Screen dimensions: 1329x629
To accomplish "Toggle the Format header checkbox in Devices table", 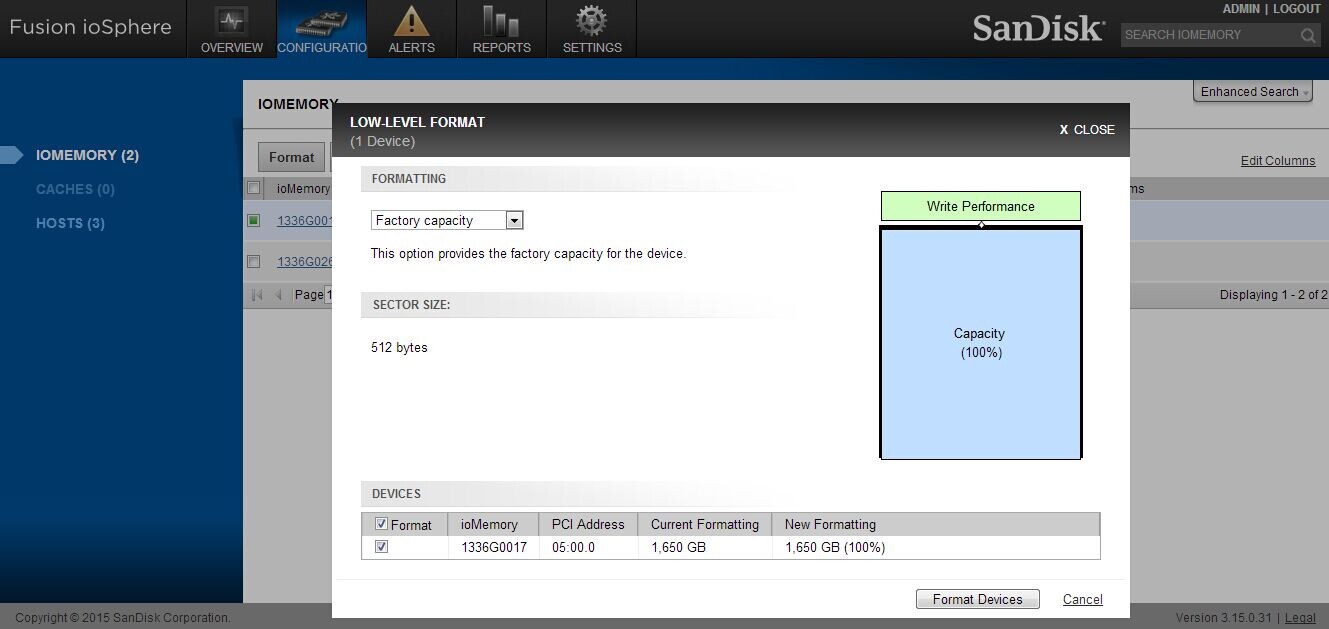I will coord(381,524).
